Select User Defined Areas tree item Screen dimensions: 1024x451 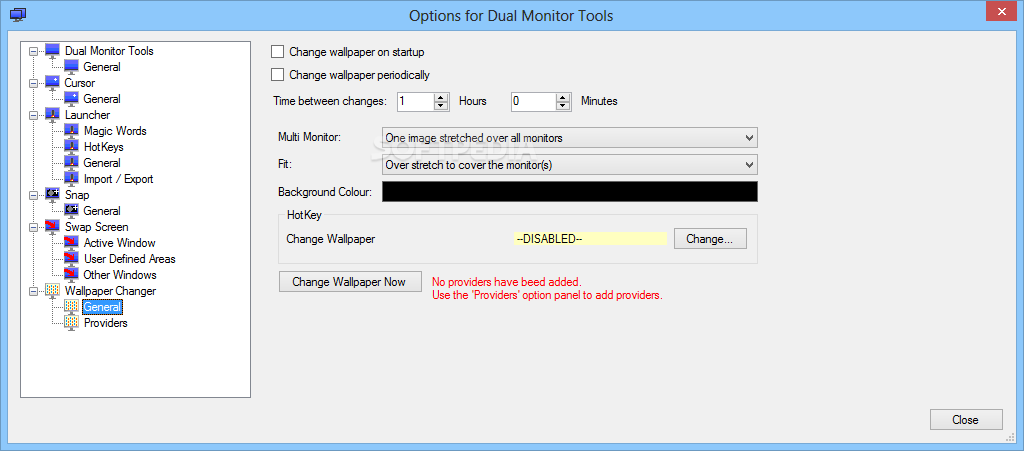(129, 258)
